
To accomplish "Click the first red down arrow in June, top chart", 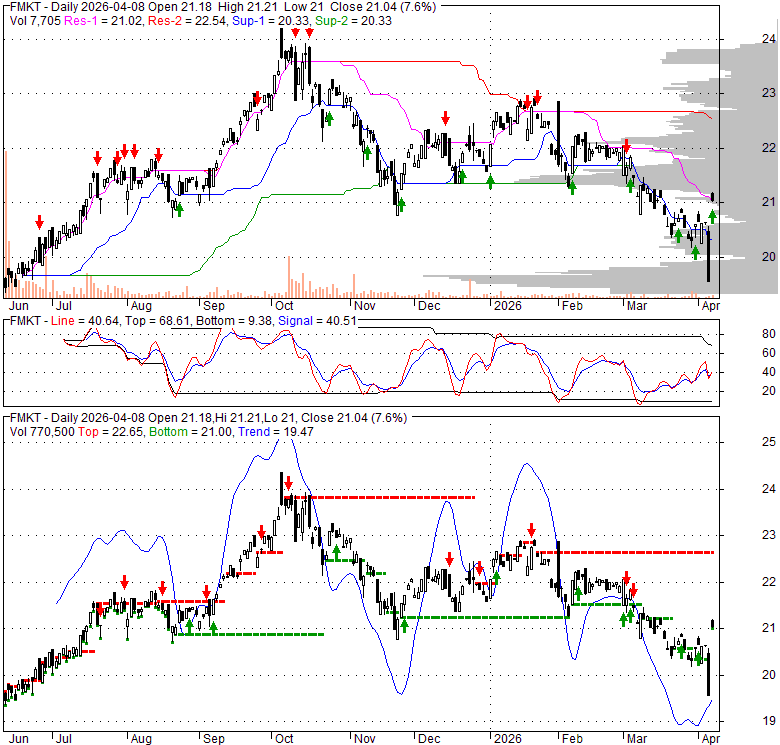I will [39, 222].
